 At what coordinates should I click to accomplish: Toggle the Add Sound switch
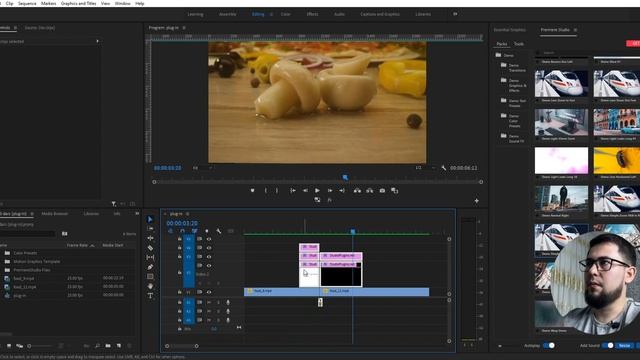[x=608, y=345]
